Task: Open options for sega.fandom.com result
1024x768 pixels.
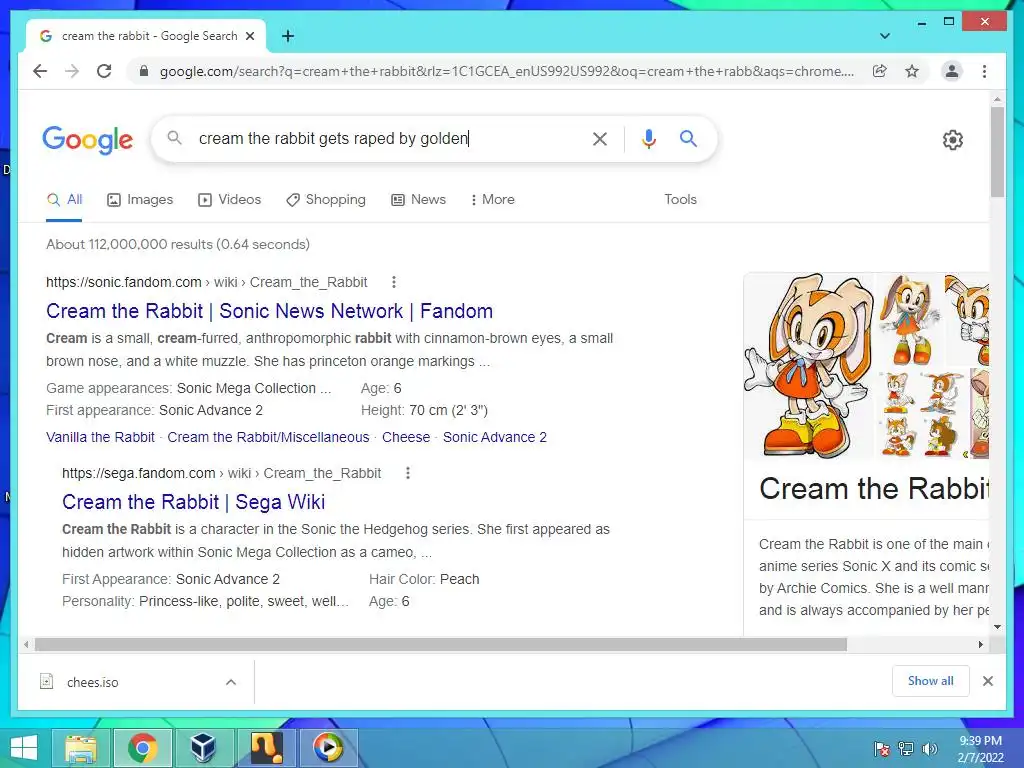Action: 408,473
